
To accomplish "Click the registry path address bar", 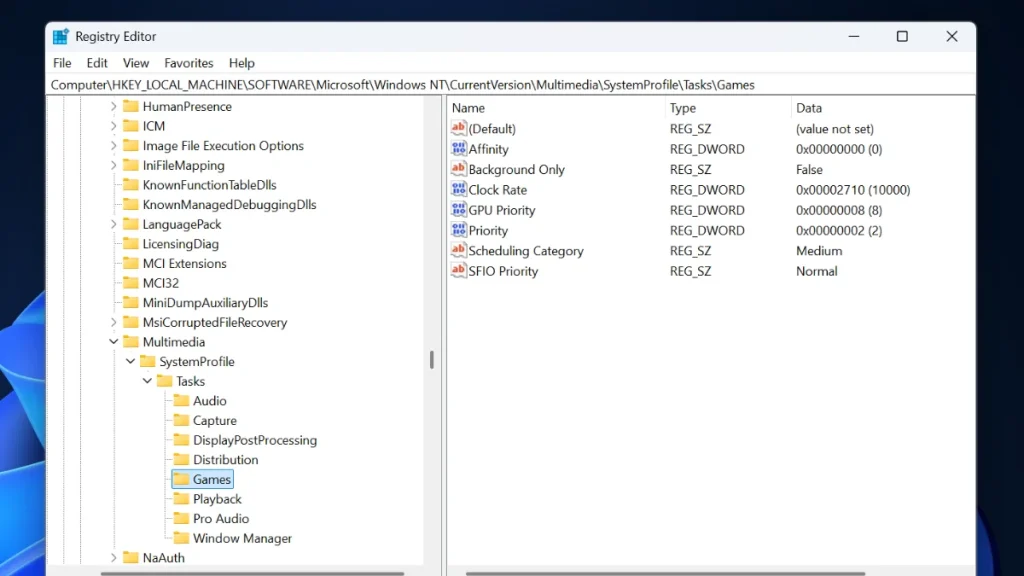I will click(x=511, y=85).
